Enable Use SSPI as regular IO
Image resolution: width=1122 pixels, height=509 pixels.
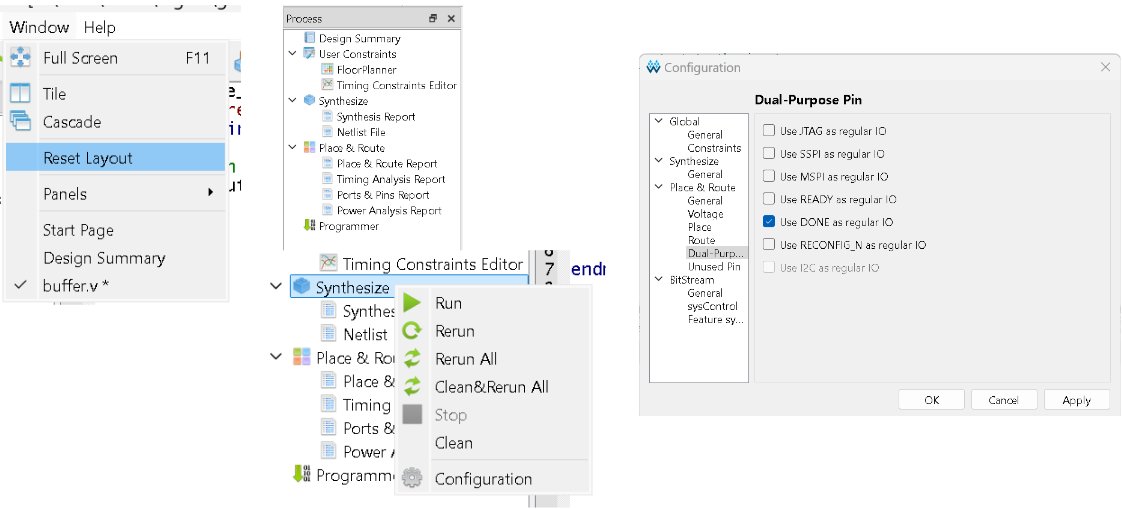pyautogui.click(x=769, y=153)
